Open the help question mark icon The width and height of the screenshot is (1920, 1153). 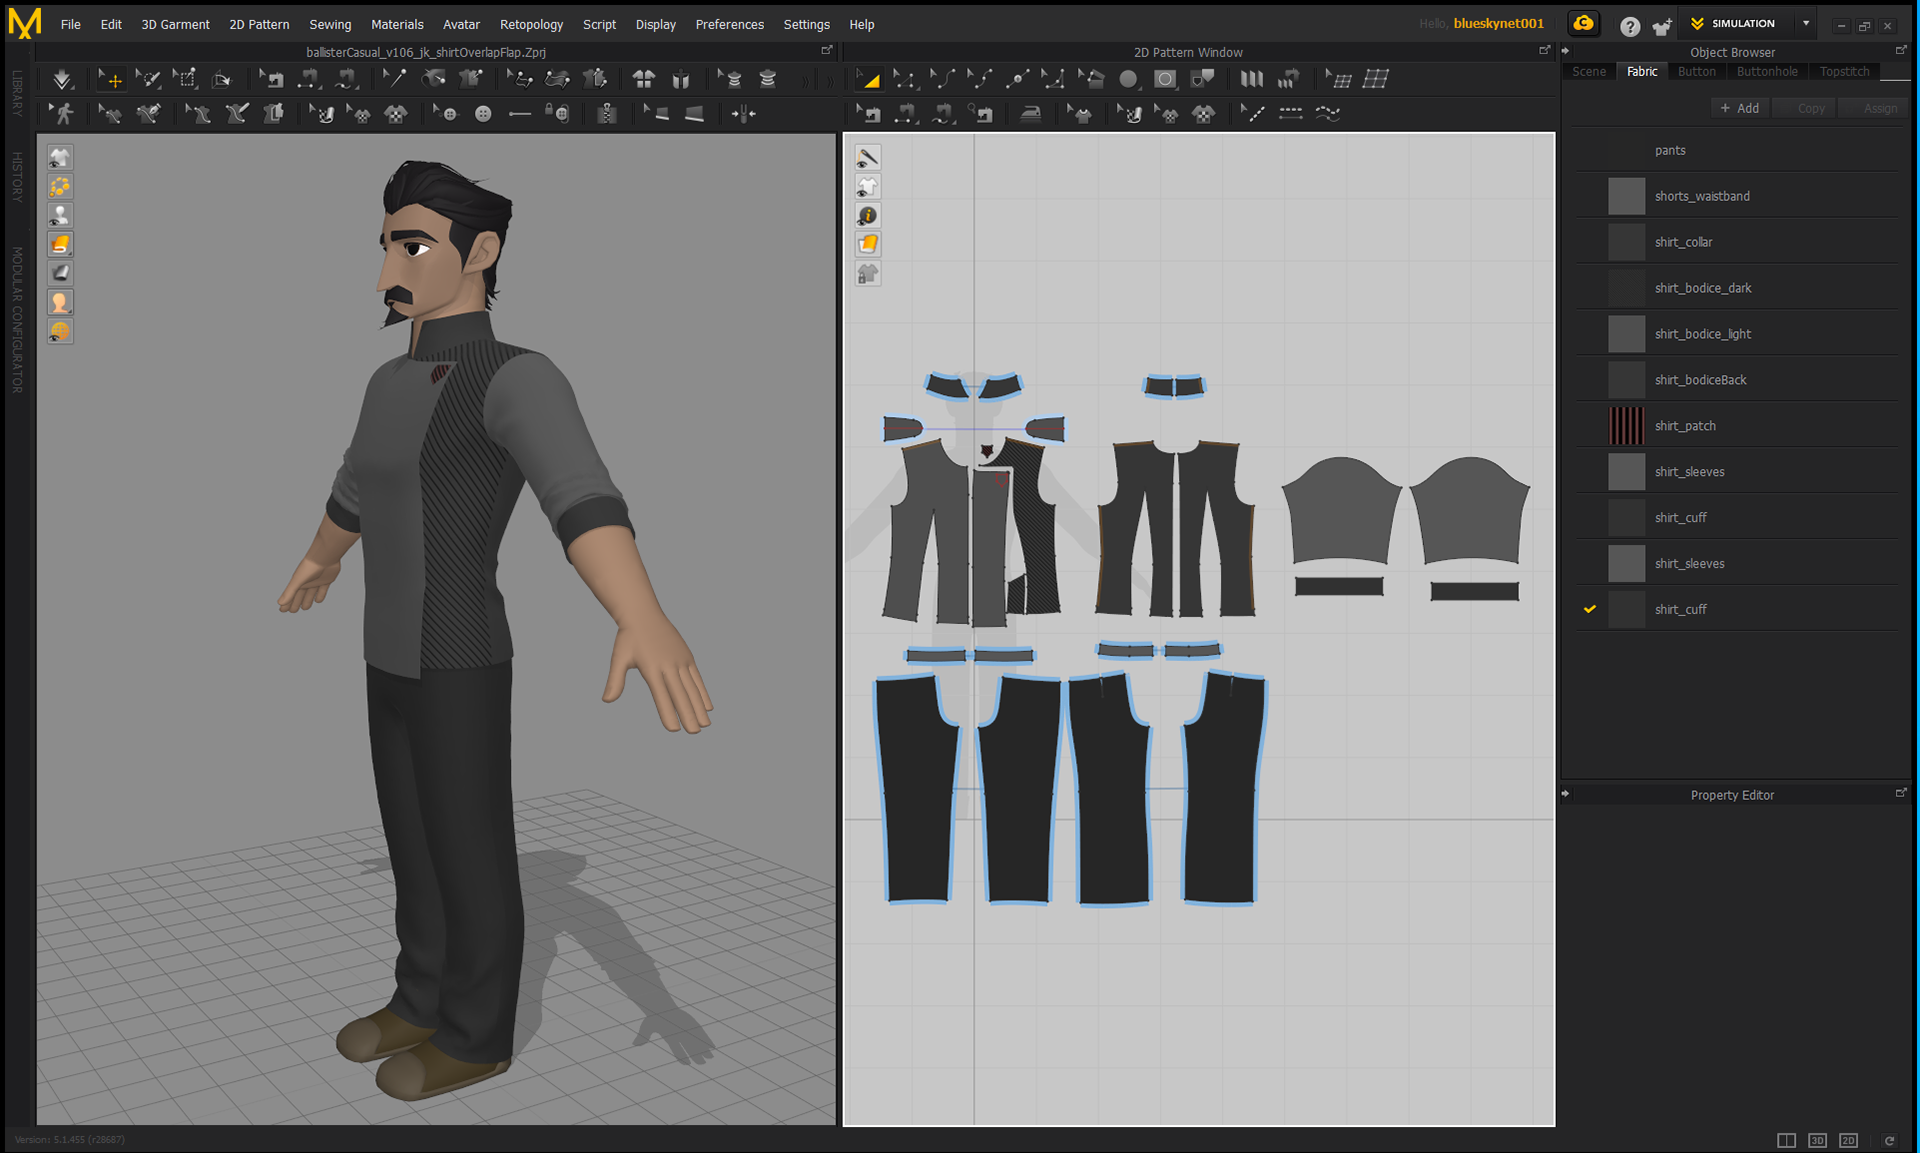click(x=1630, y=26)
